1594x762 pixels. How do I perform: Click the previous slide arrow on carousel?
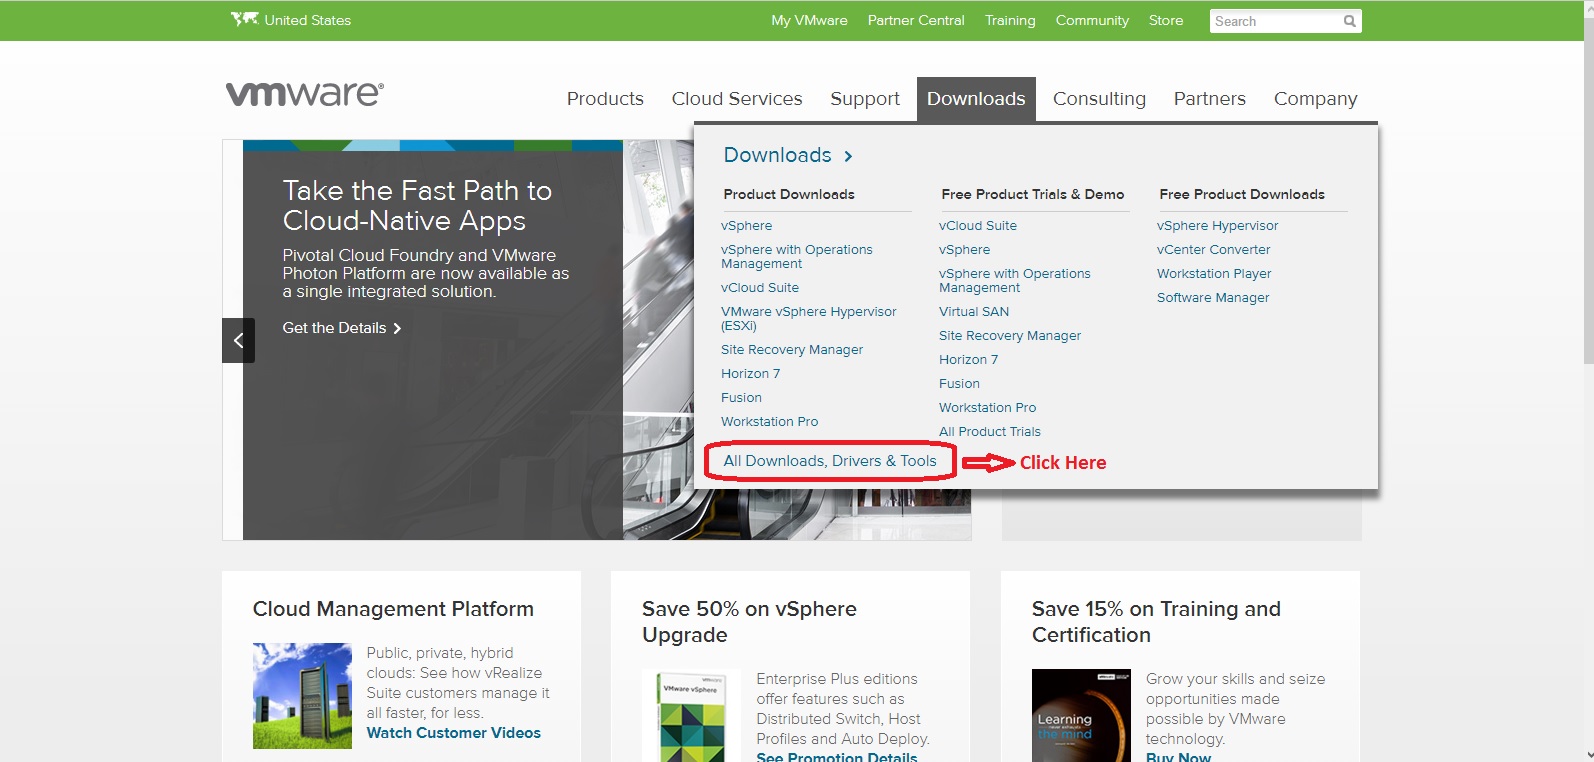(x=238, y=340)
